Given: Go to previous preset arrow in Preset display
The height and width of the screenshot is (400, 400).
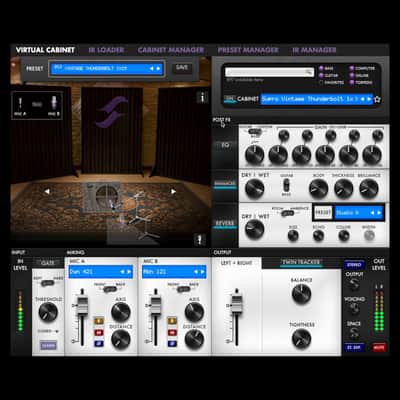Looking at the screenshot, I should [152, 69].
